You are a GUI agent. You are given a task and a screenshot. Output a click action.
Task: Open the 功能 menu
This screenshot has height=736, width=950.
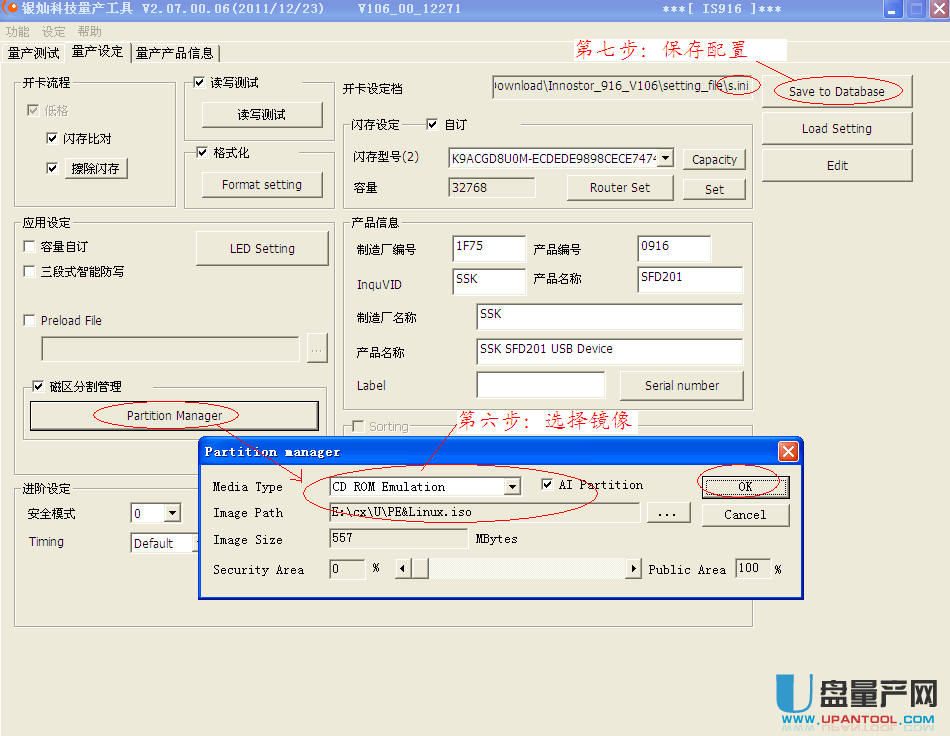pos(17,32)
